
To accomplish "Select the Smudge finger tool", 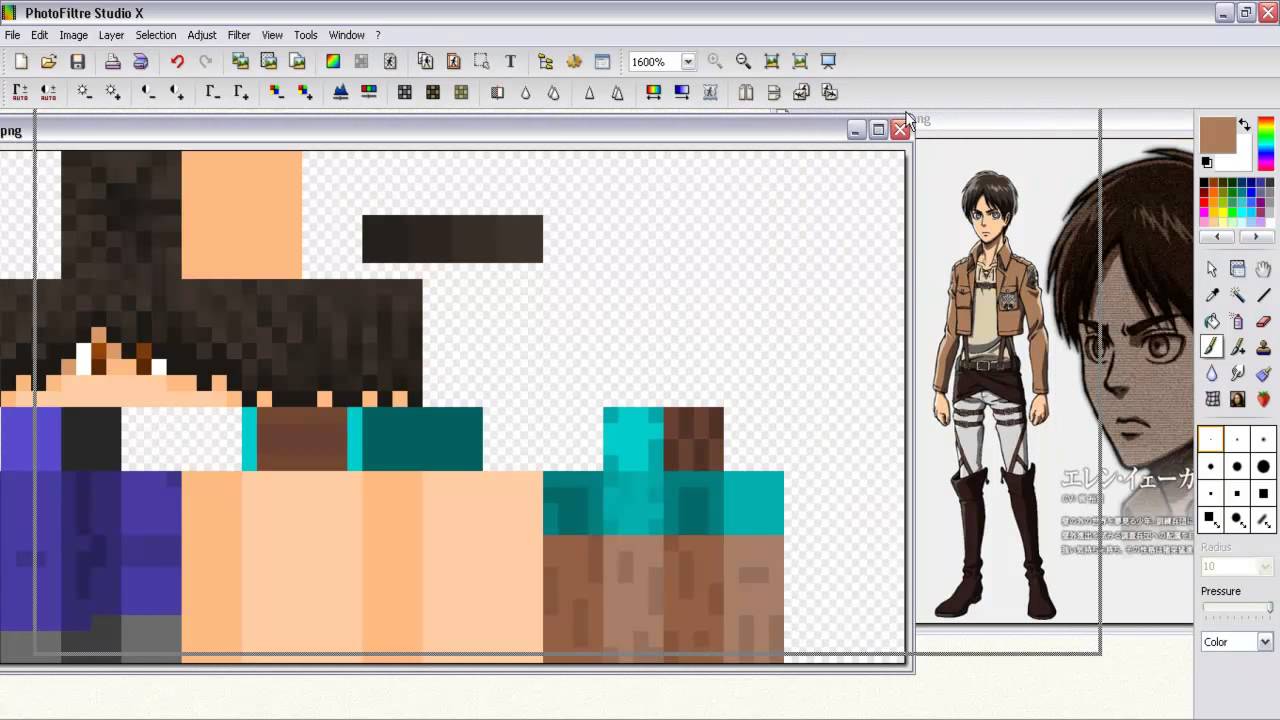I will [x=1238, y=373].
